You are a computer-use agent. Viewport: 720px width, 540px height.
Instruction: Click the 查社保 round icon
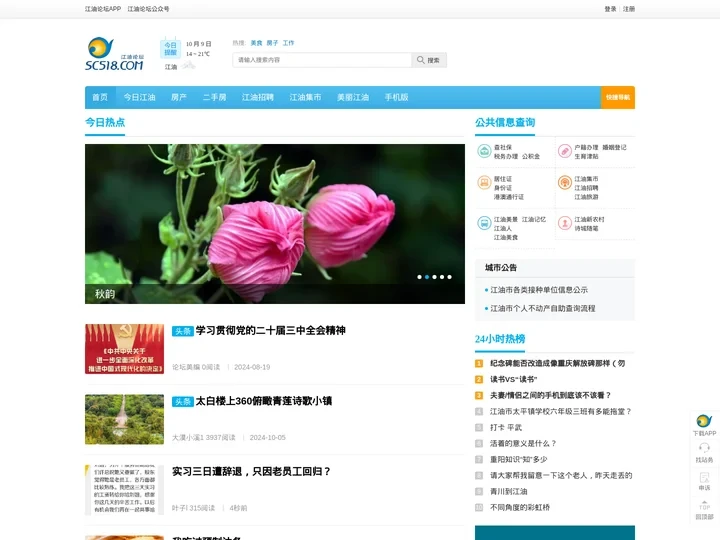click(484, 151)
